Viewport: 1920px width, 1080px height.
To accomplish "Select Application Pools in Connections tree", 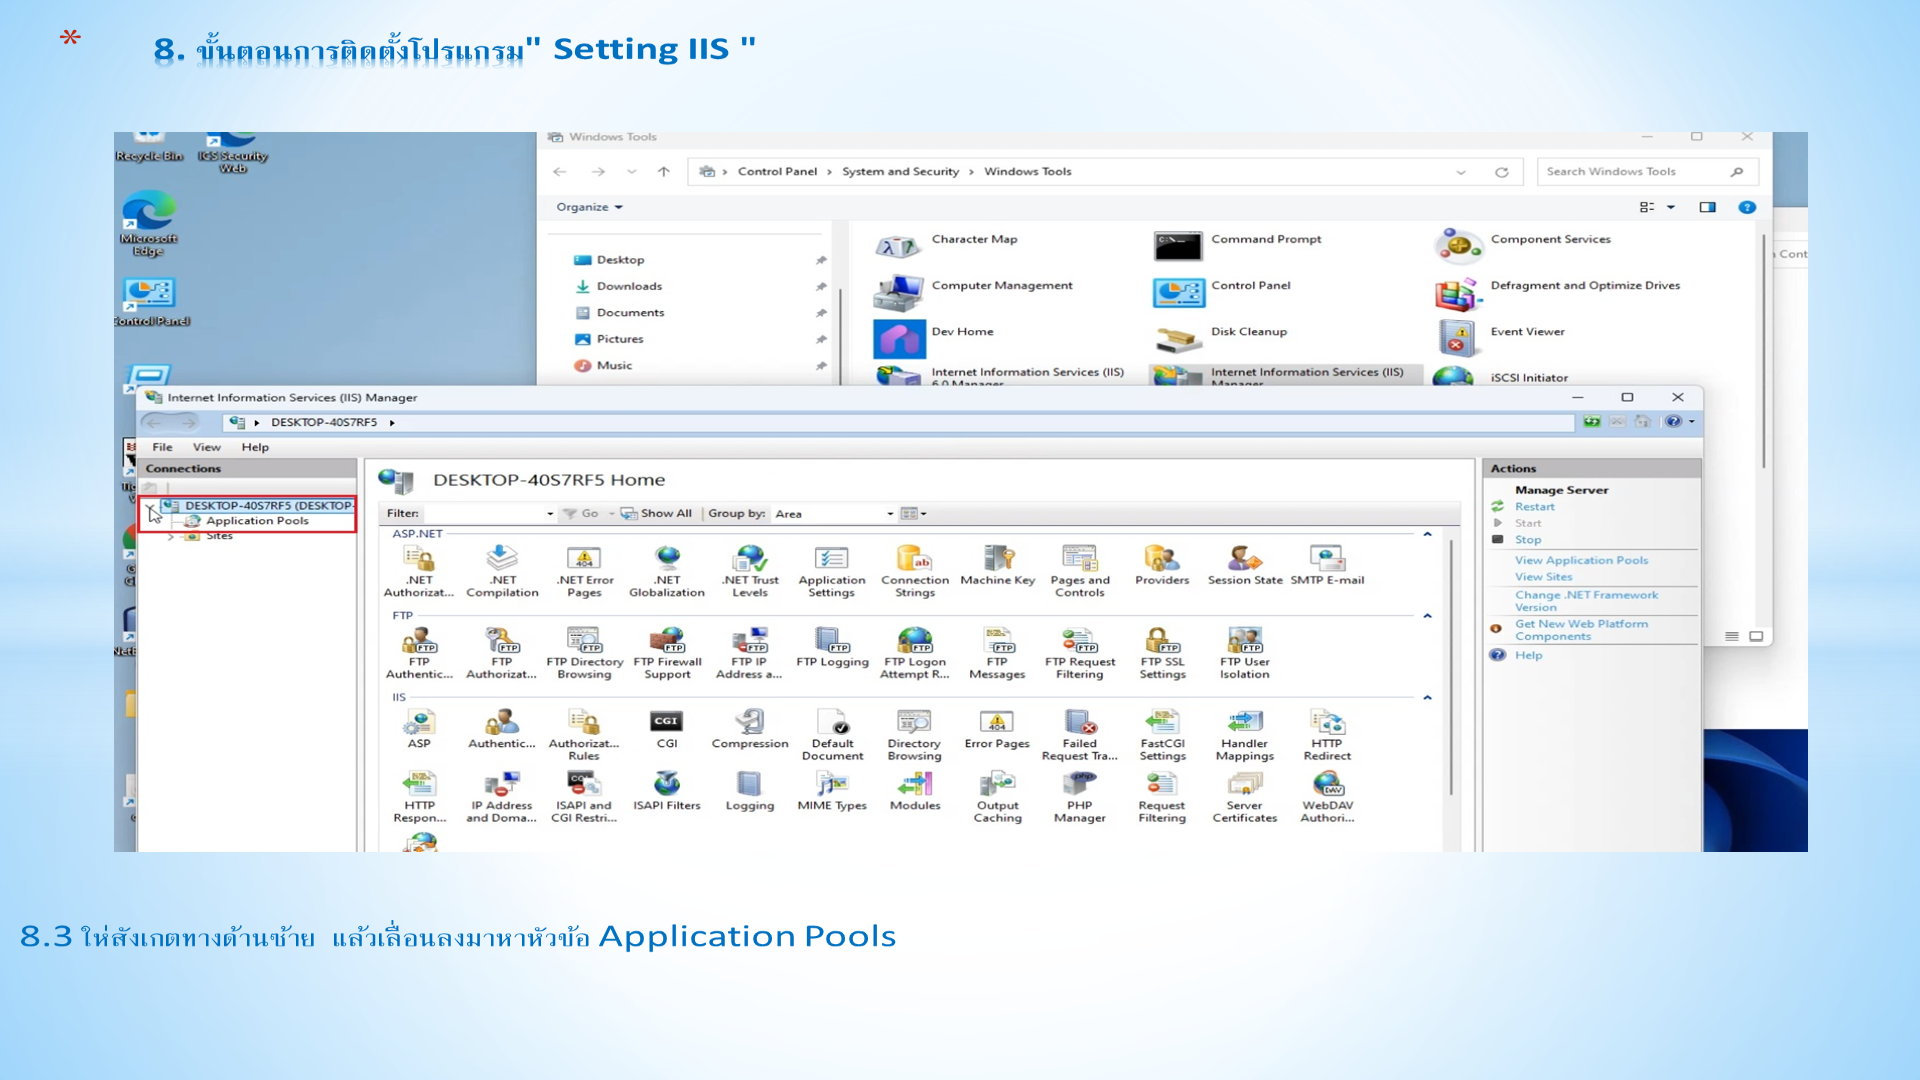I will pyautogui.click(x=257, y=521).
